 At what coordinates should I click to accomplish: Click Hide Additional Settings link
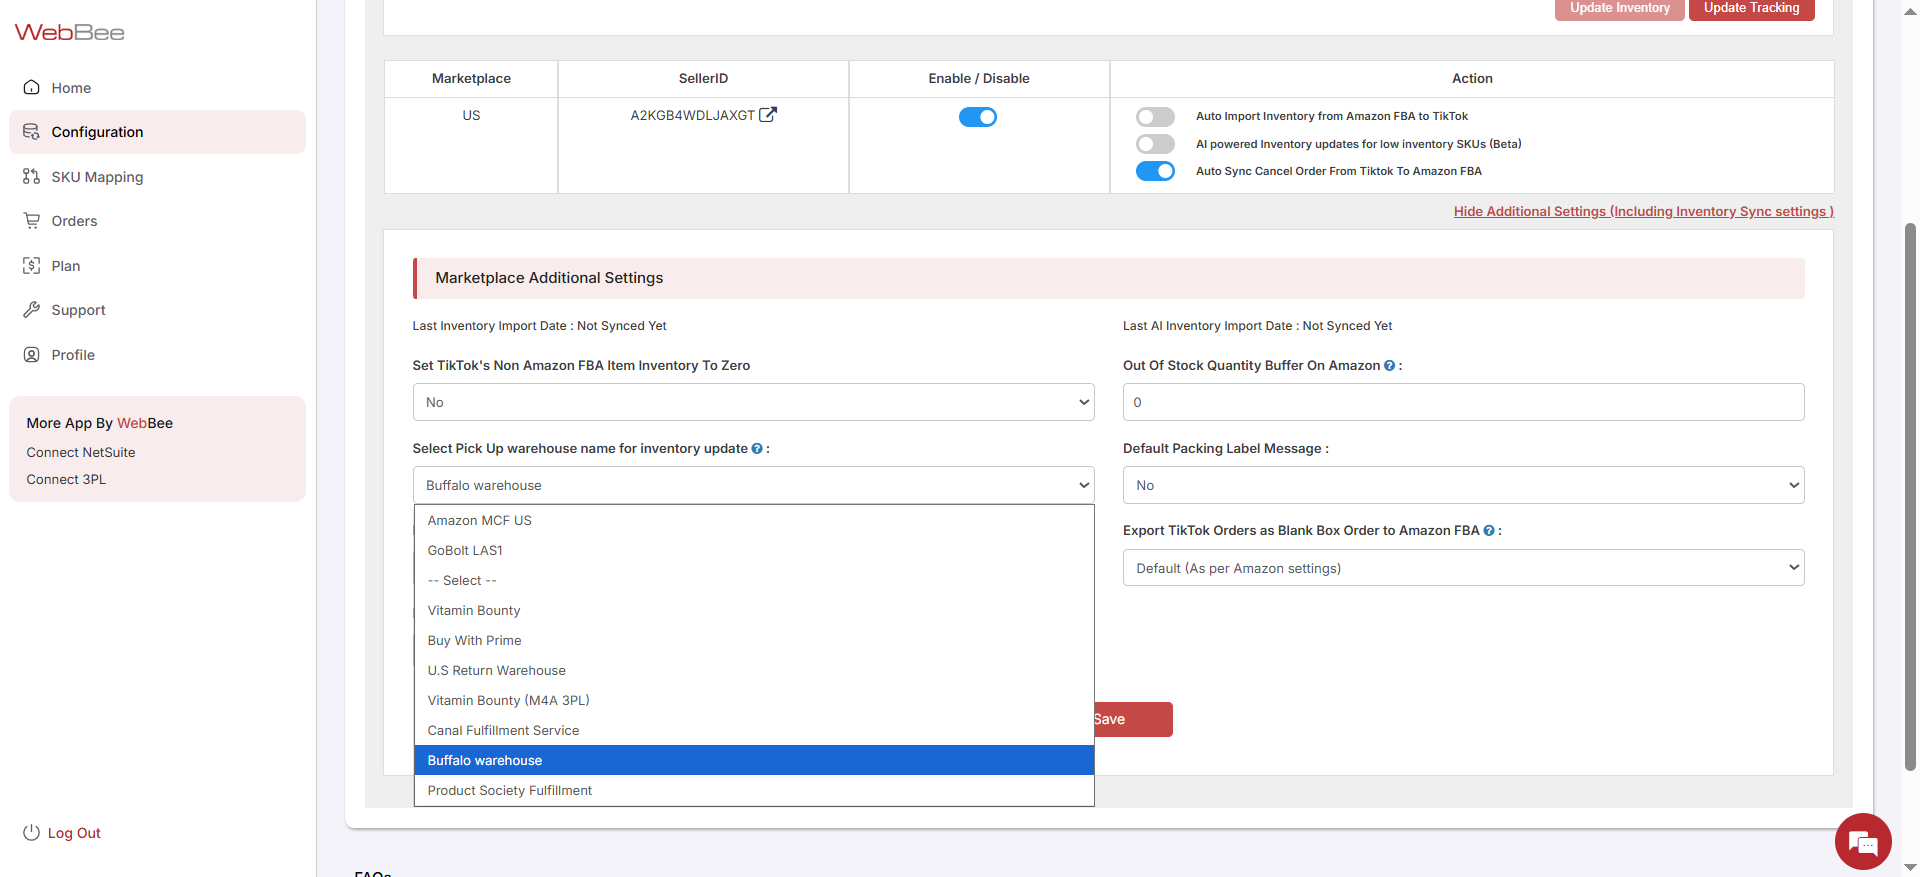click(x=1643, y=211)
